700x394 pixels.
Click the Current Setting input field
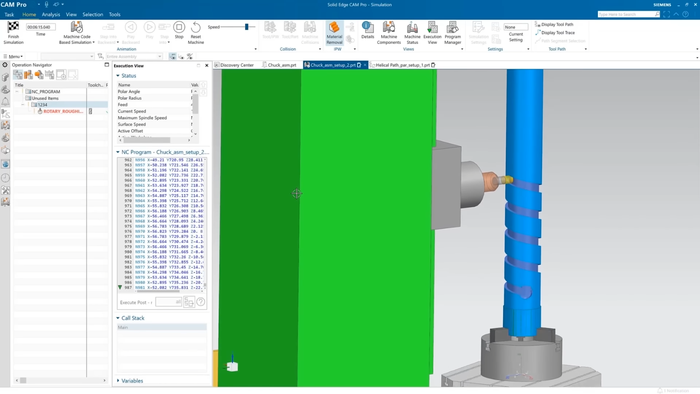(x=516, y=27)
